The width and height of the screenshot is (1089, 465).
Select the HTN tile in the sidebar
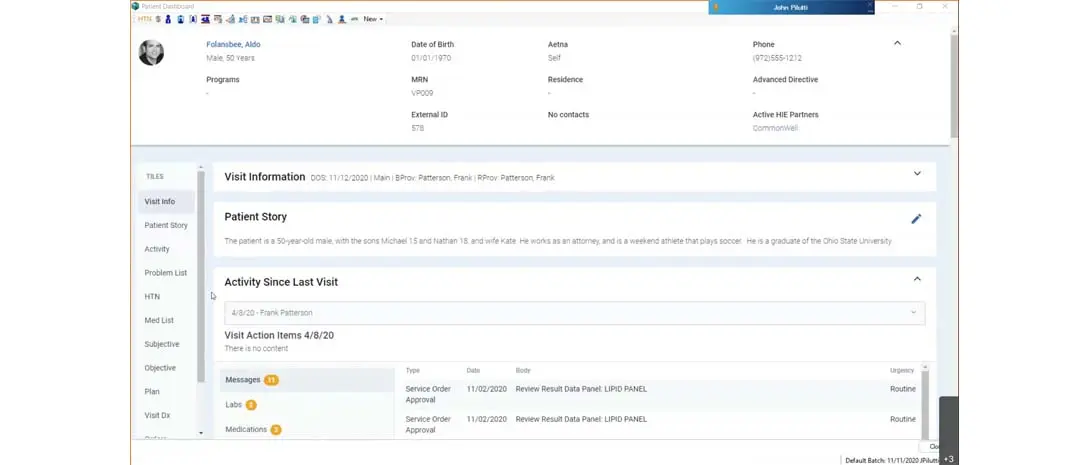point(152,296)
